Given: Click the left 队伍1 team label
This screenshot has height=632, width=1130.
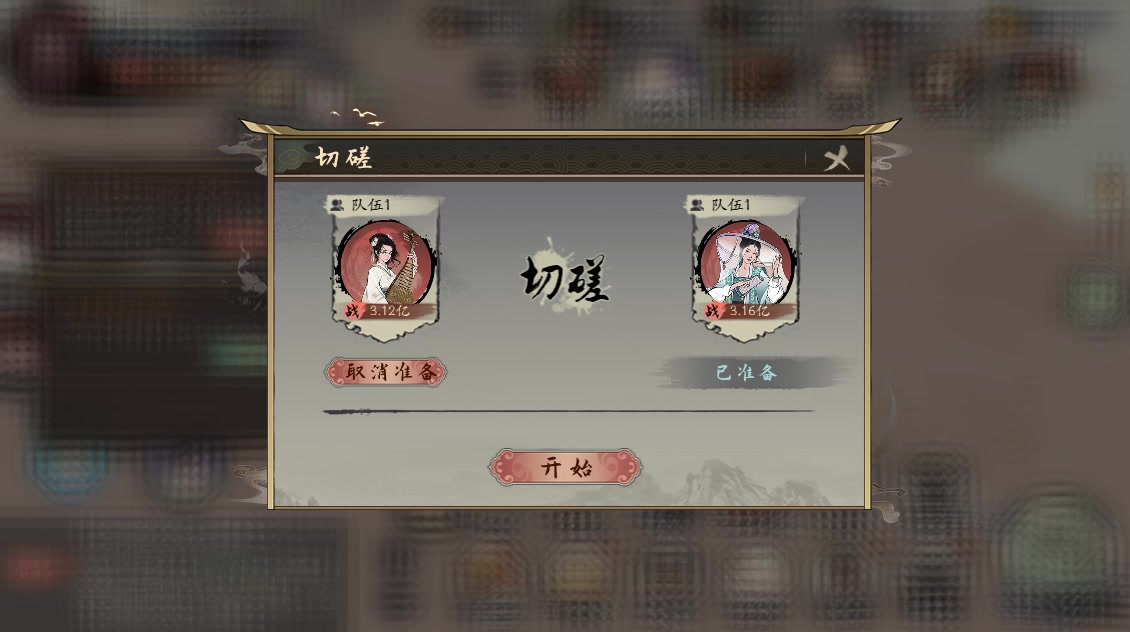Looking at the screenshot, I should pyautogui.click(x=371, y=205).
